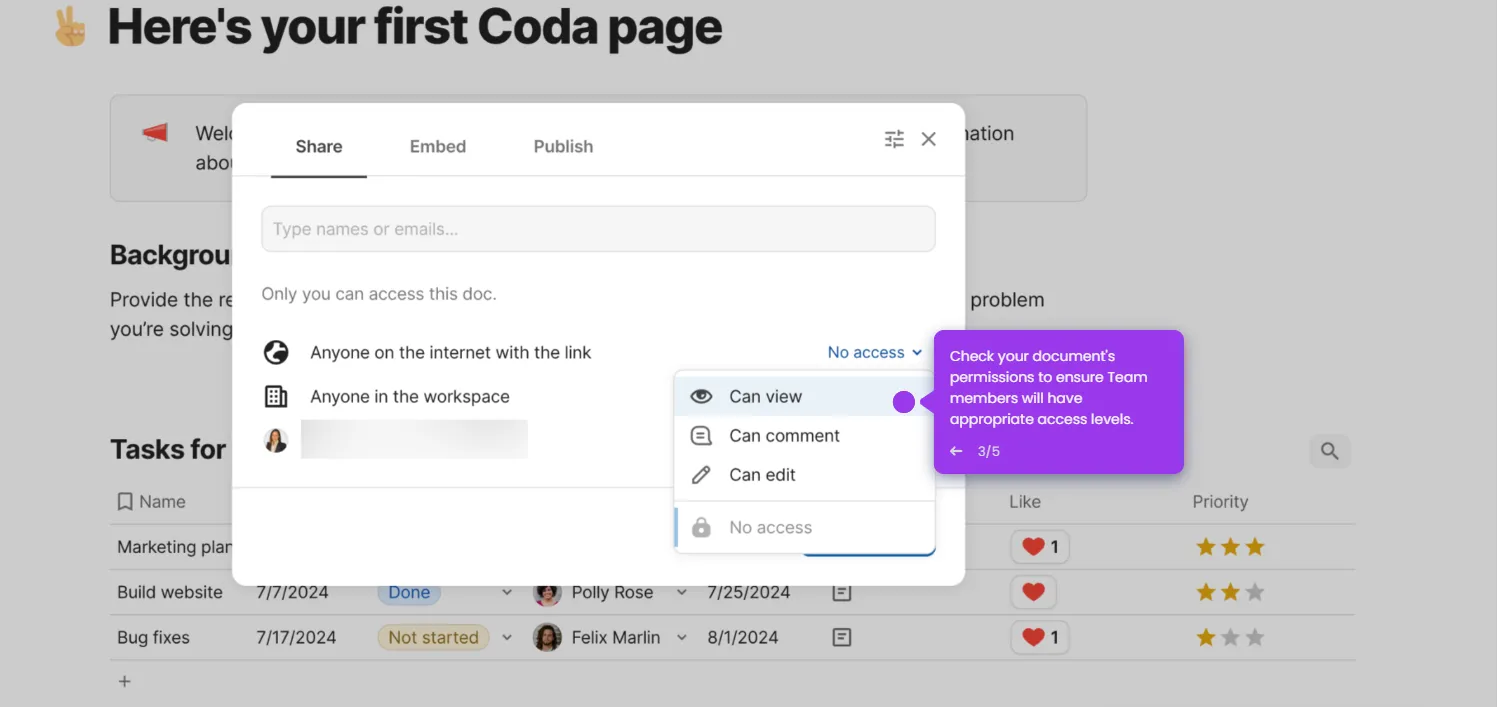
Task: Click the Marketing plan cell
Action: point(174,547)
